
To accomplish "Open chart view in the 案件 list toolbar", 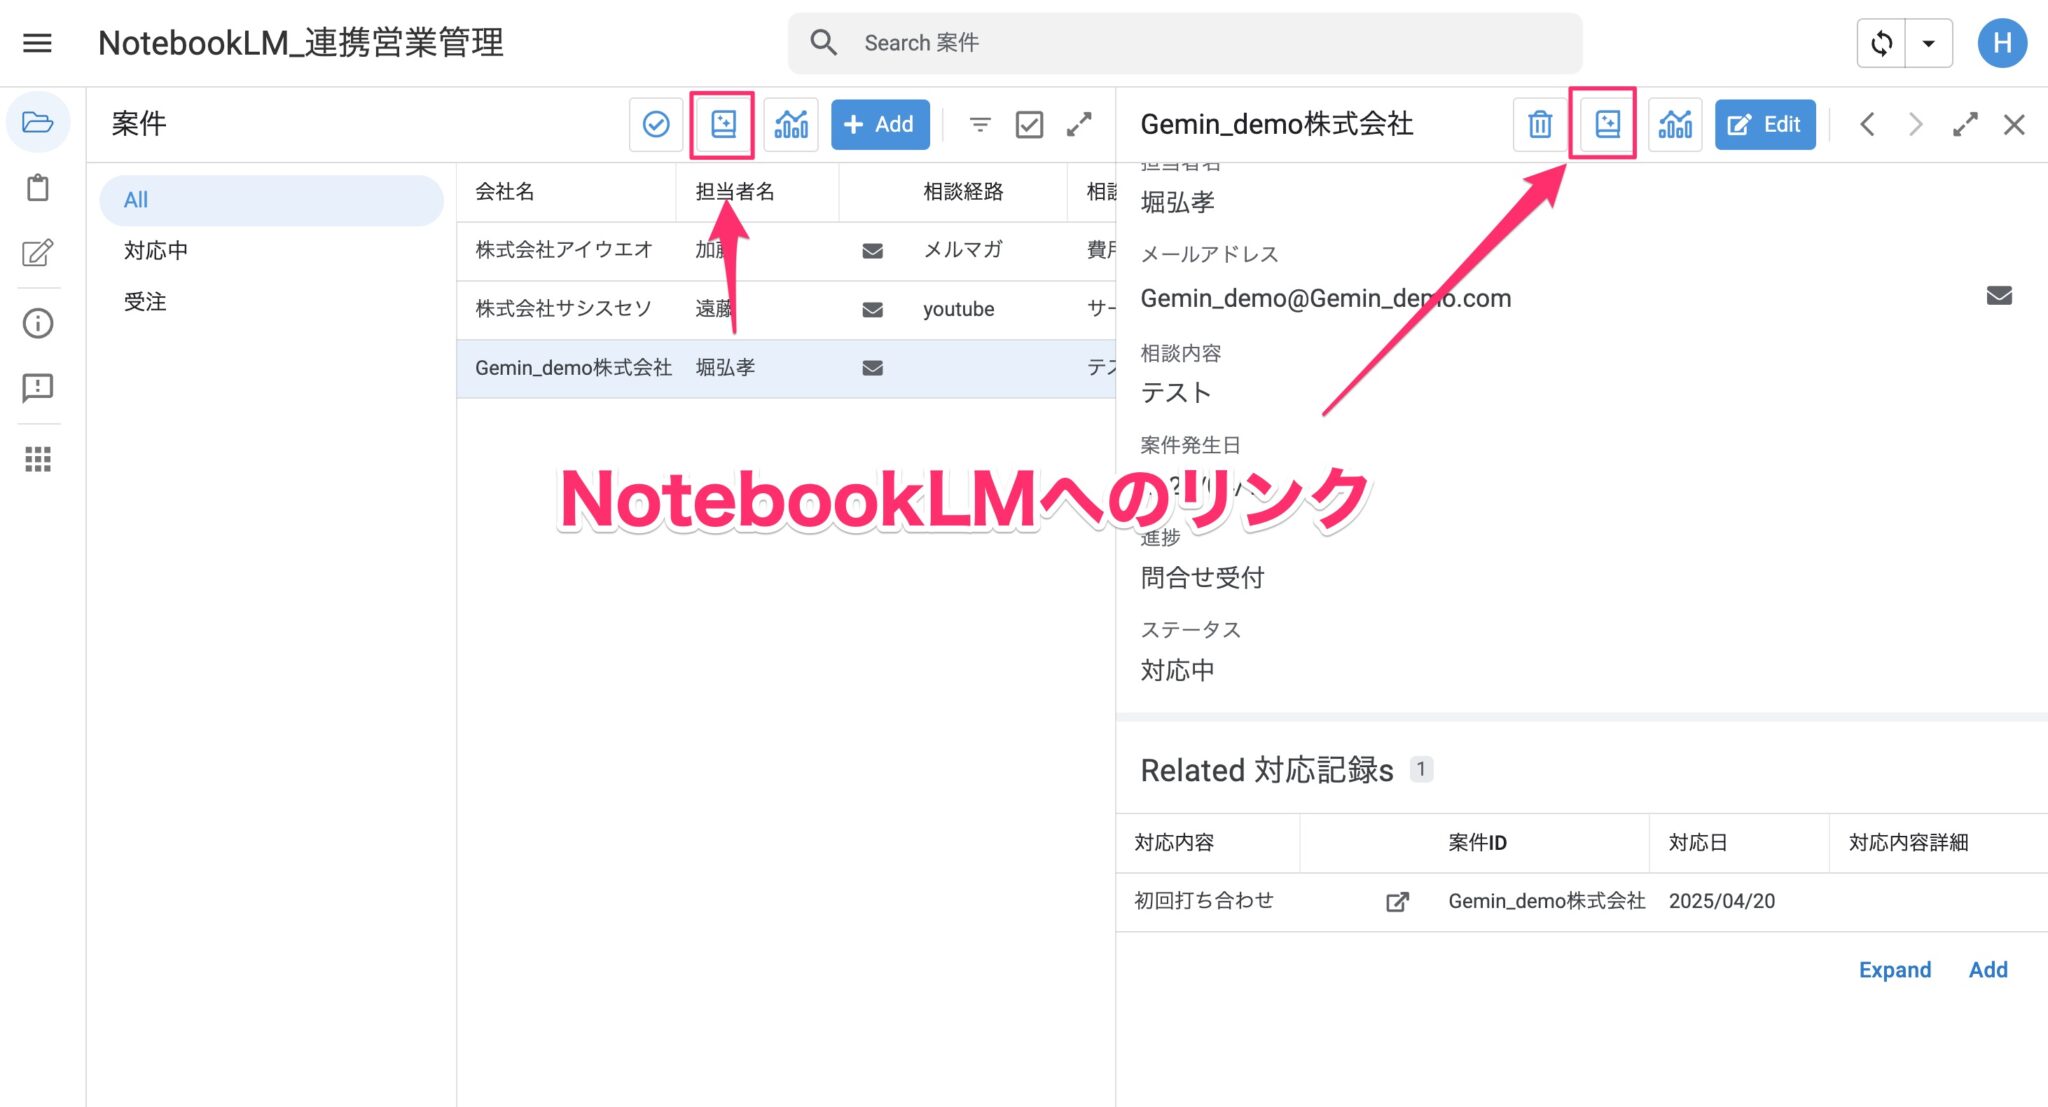I will pos(790,124).
